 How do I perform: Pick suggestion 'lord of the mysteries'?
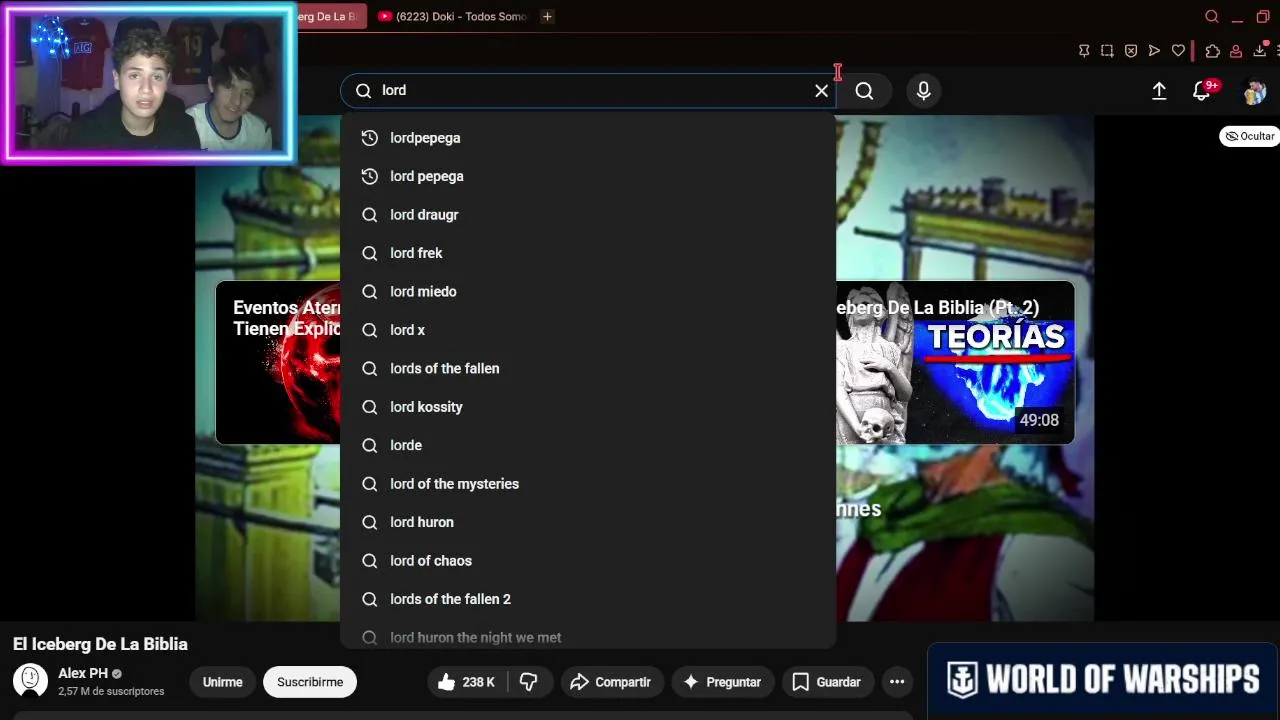588,484
